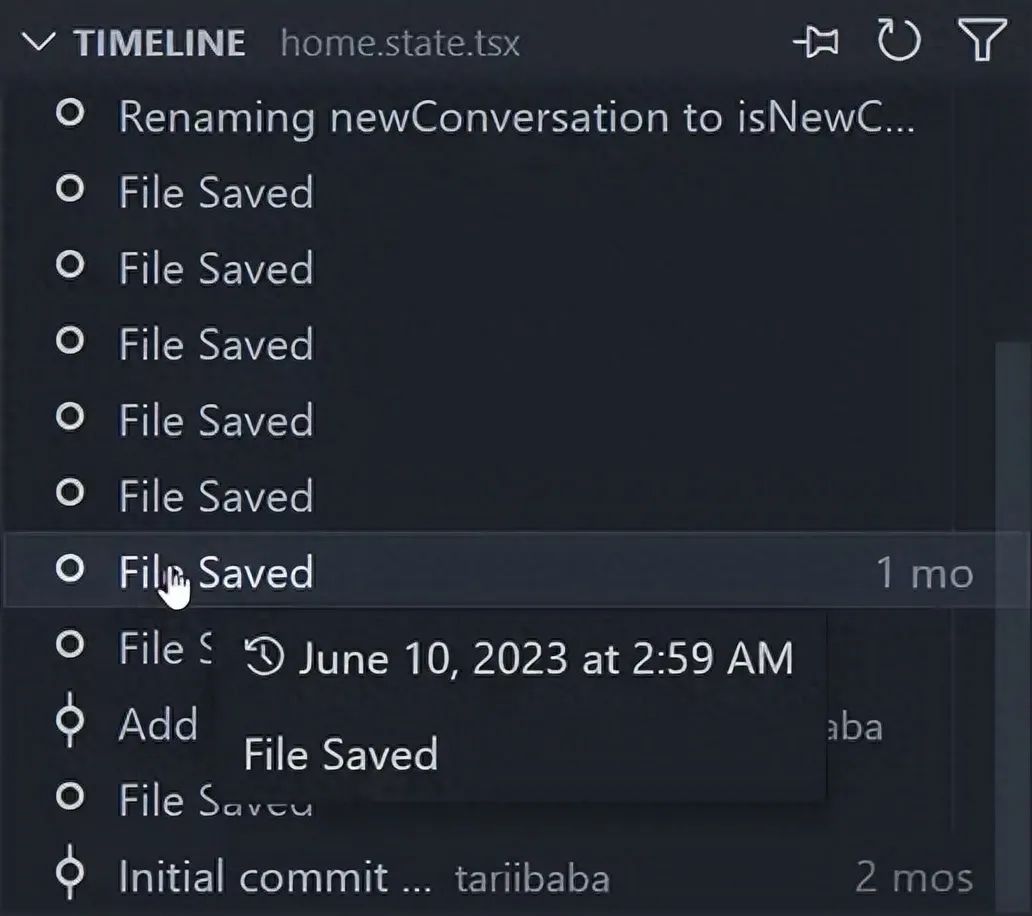Click the tariibaba author label on Initial commit

click(532, 878)
